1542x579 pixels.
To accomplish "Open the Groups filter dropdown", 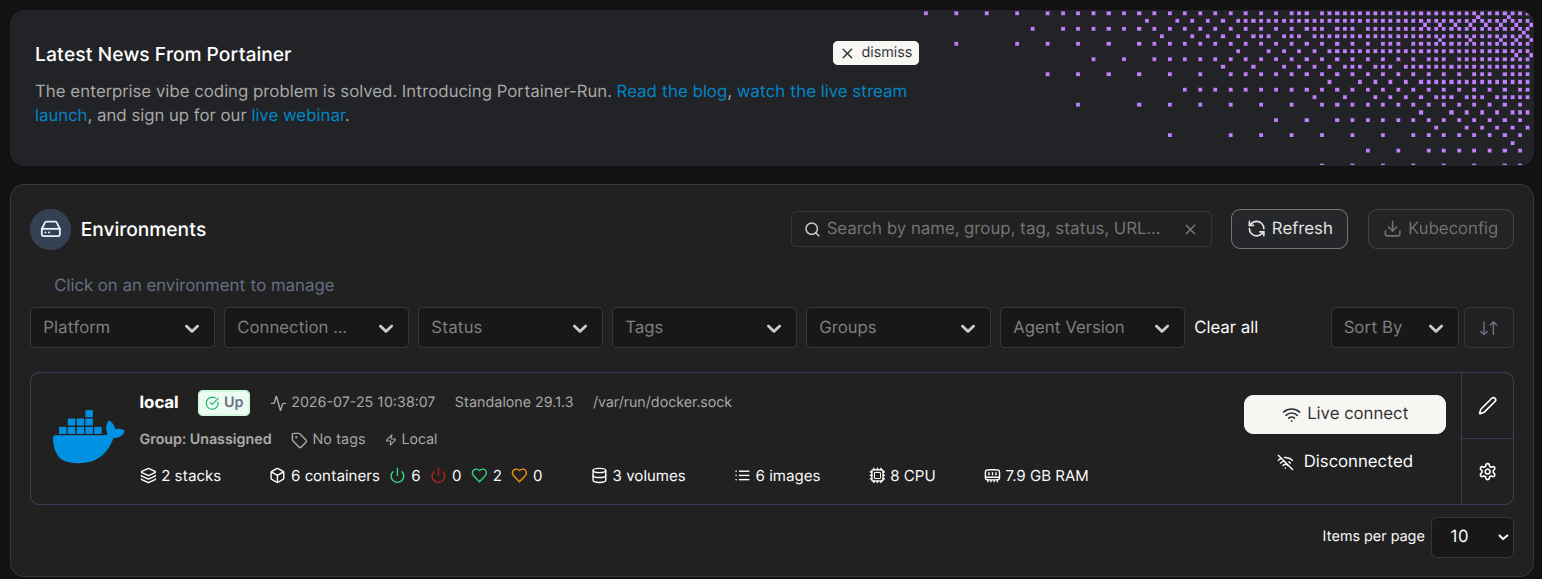I will click(899, 327).
